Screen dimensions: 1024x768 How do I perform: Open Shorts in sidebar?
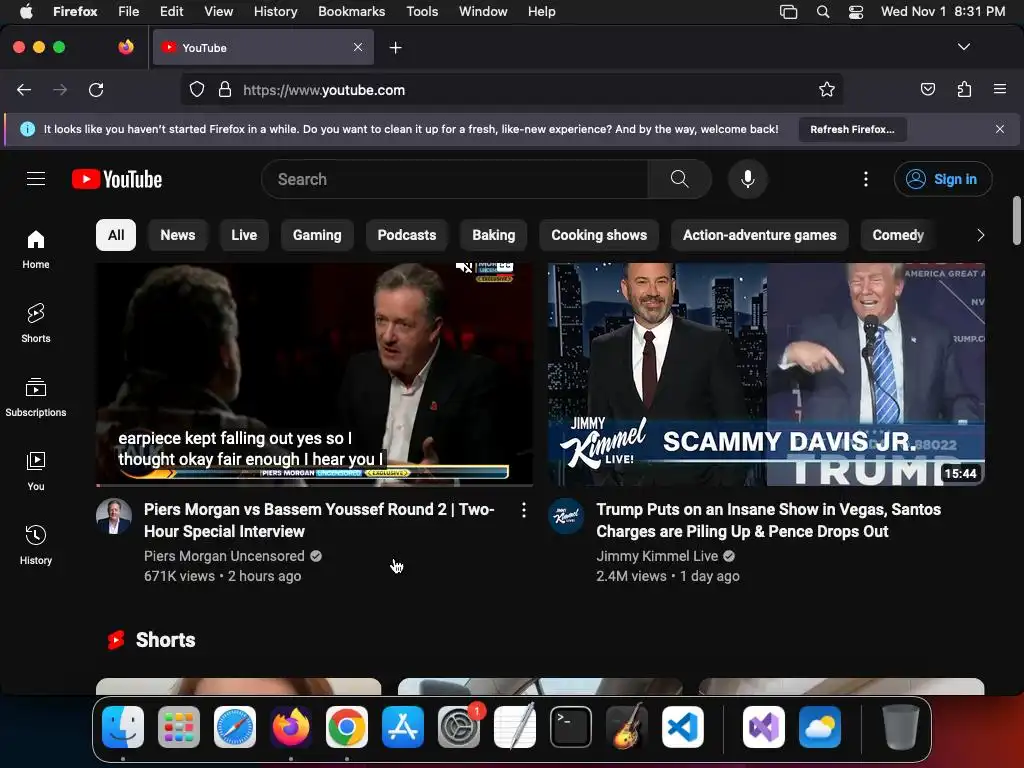[x=36, y=323]
